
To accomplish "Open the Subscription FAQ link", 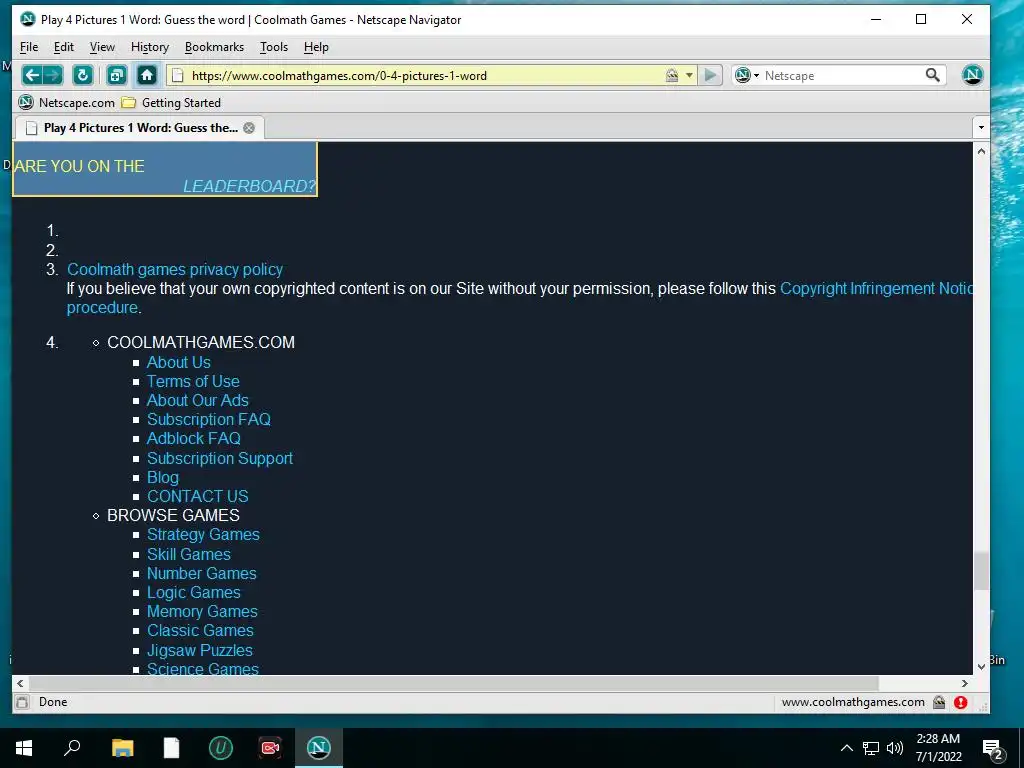I will coord(208,419).
